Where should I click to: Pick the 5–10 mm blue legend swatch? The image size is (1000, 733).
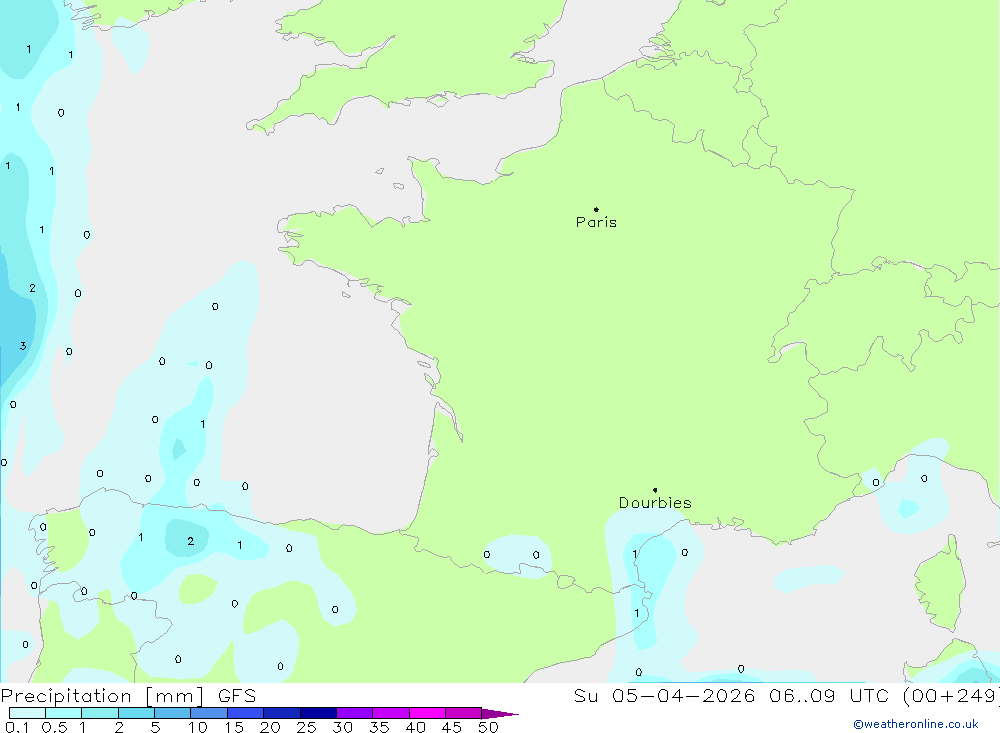click(x=173, y=713)
